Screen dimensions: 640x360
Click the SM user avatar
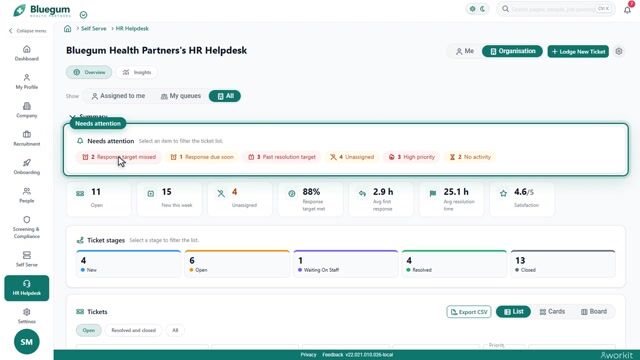tap(27, 342)
